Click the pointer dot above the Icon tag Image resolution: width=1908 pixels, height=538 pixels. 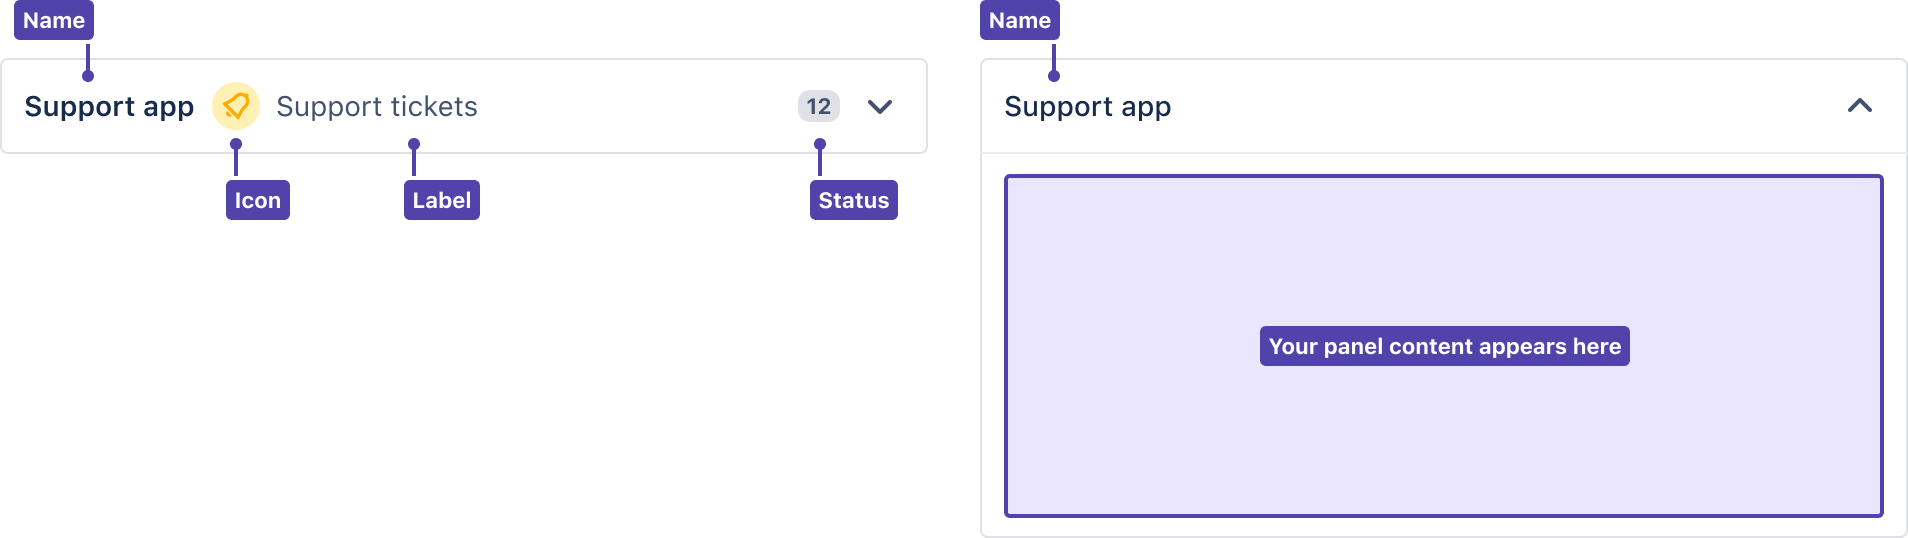click(236, 144)
